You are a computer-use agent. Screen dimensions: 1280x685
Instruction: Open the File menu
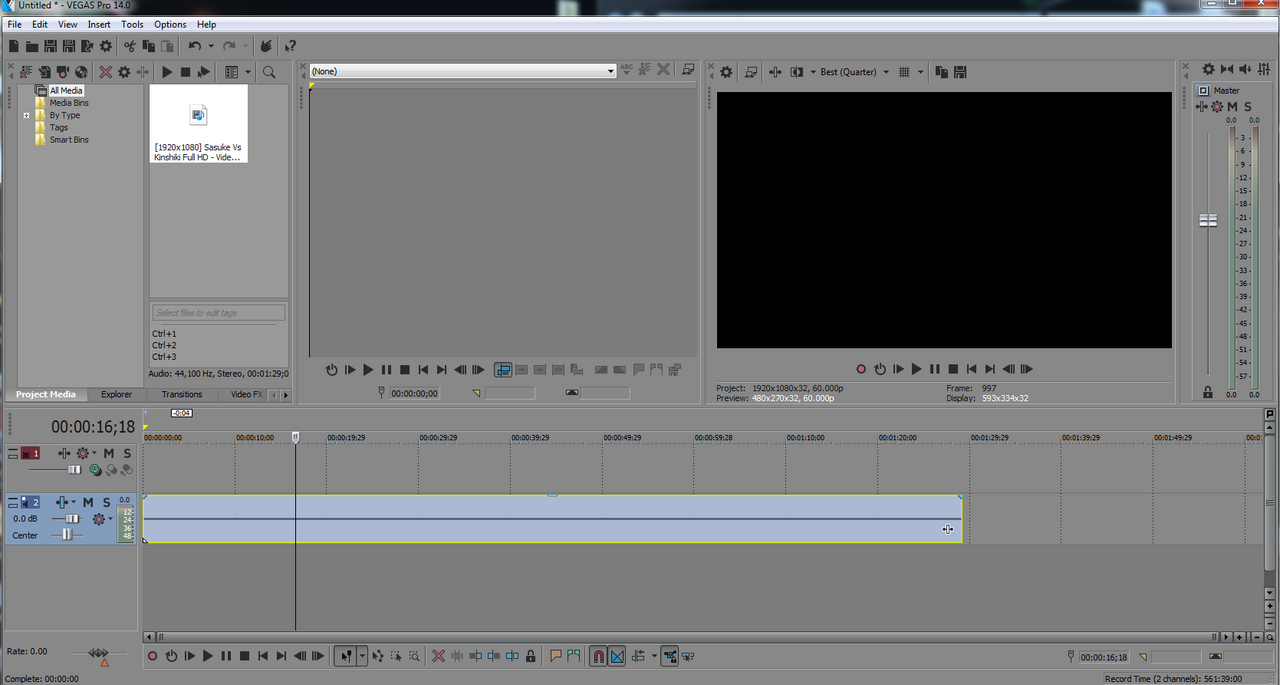coord(14,24)
